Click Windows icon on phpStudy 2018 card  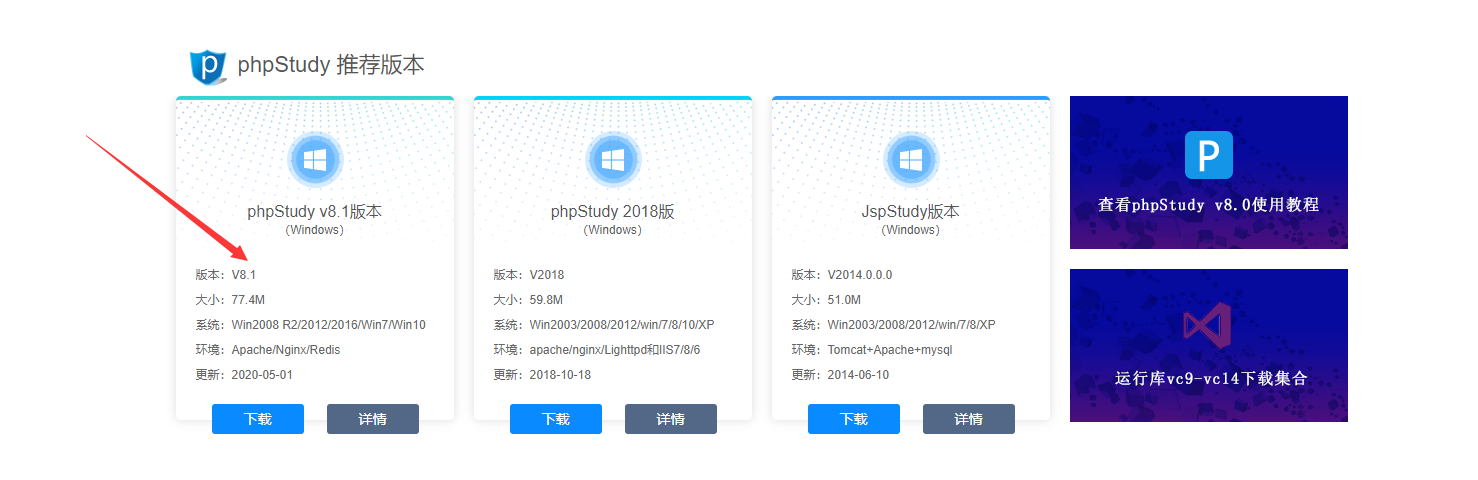(613, 160)
